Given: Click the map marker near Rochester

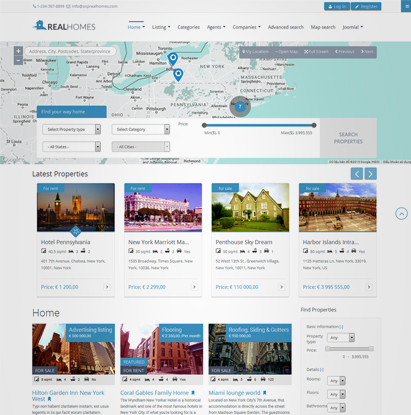Looking at the screenshot, I should point(173,59).
